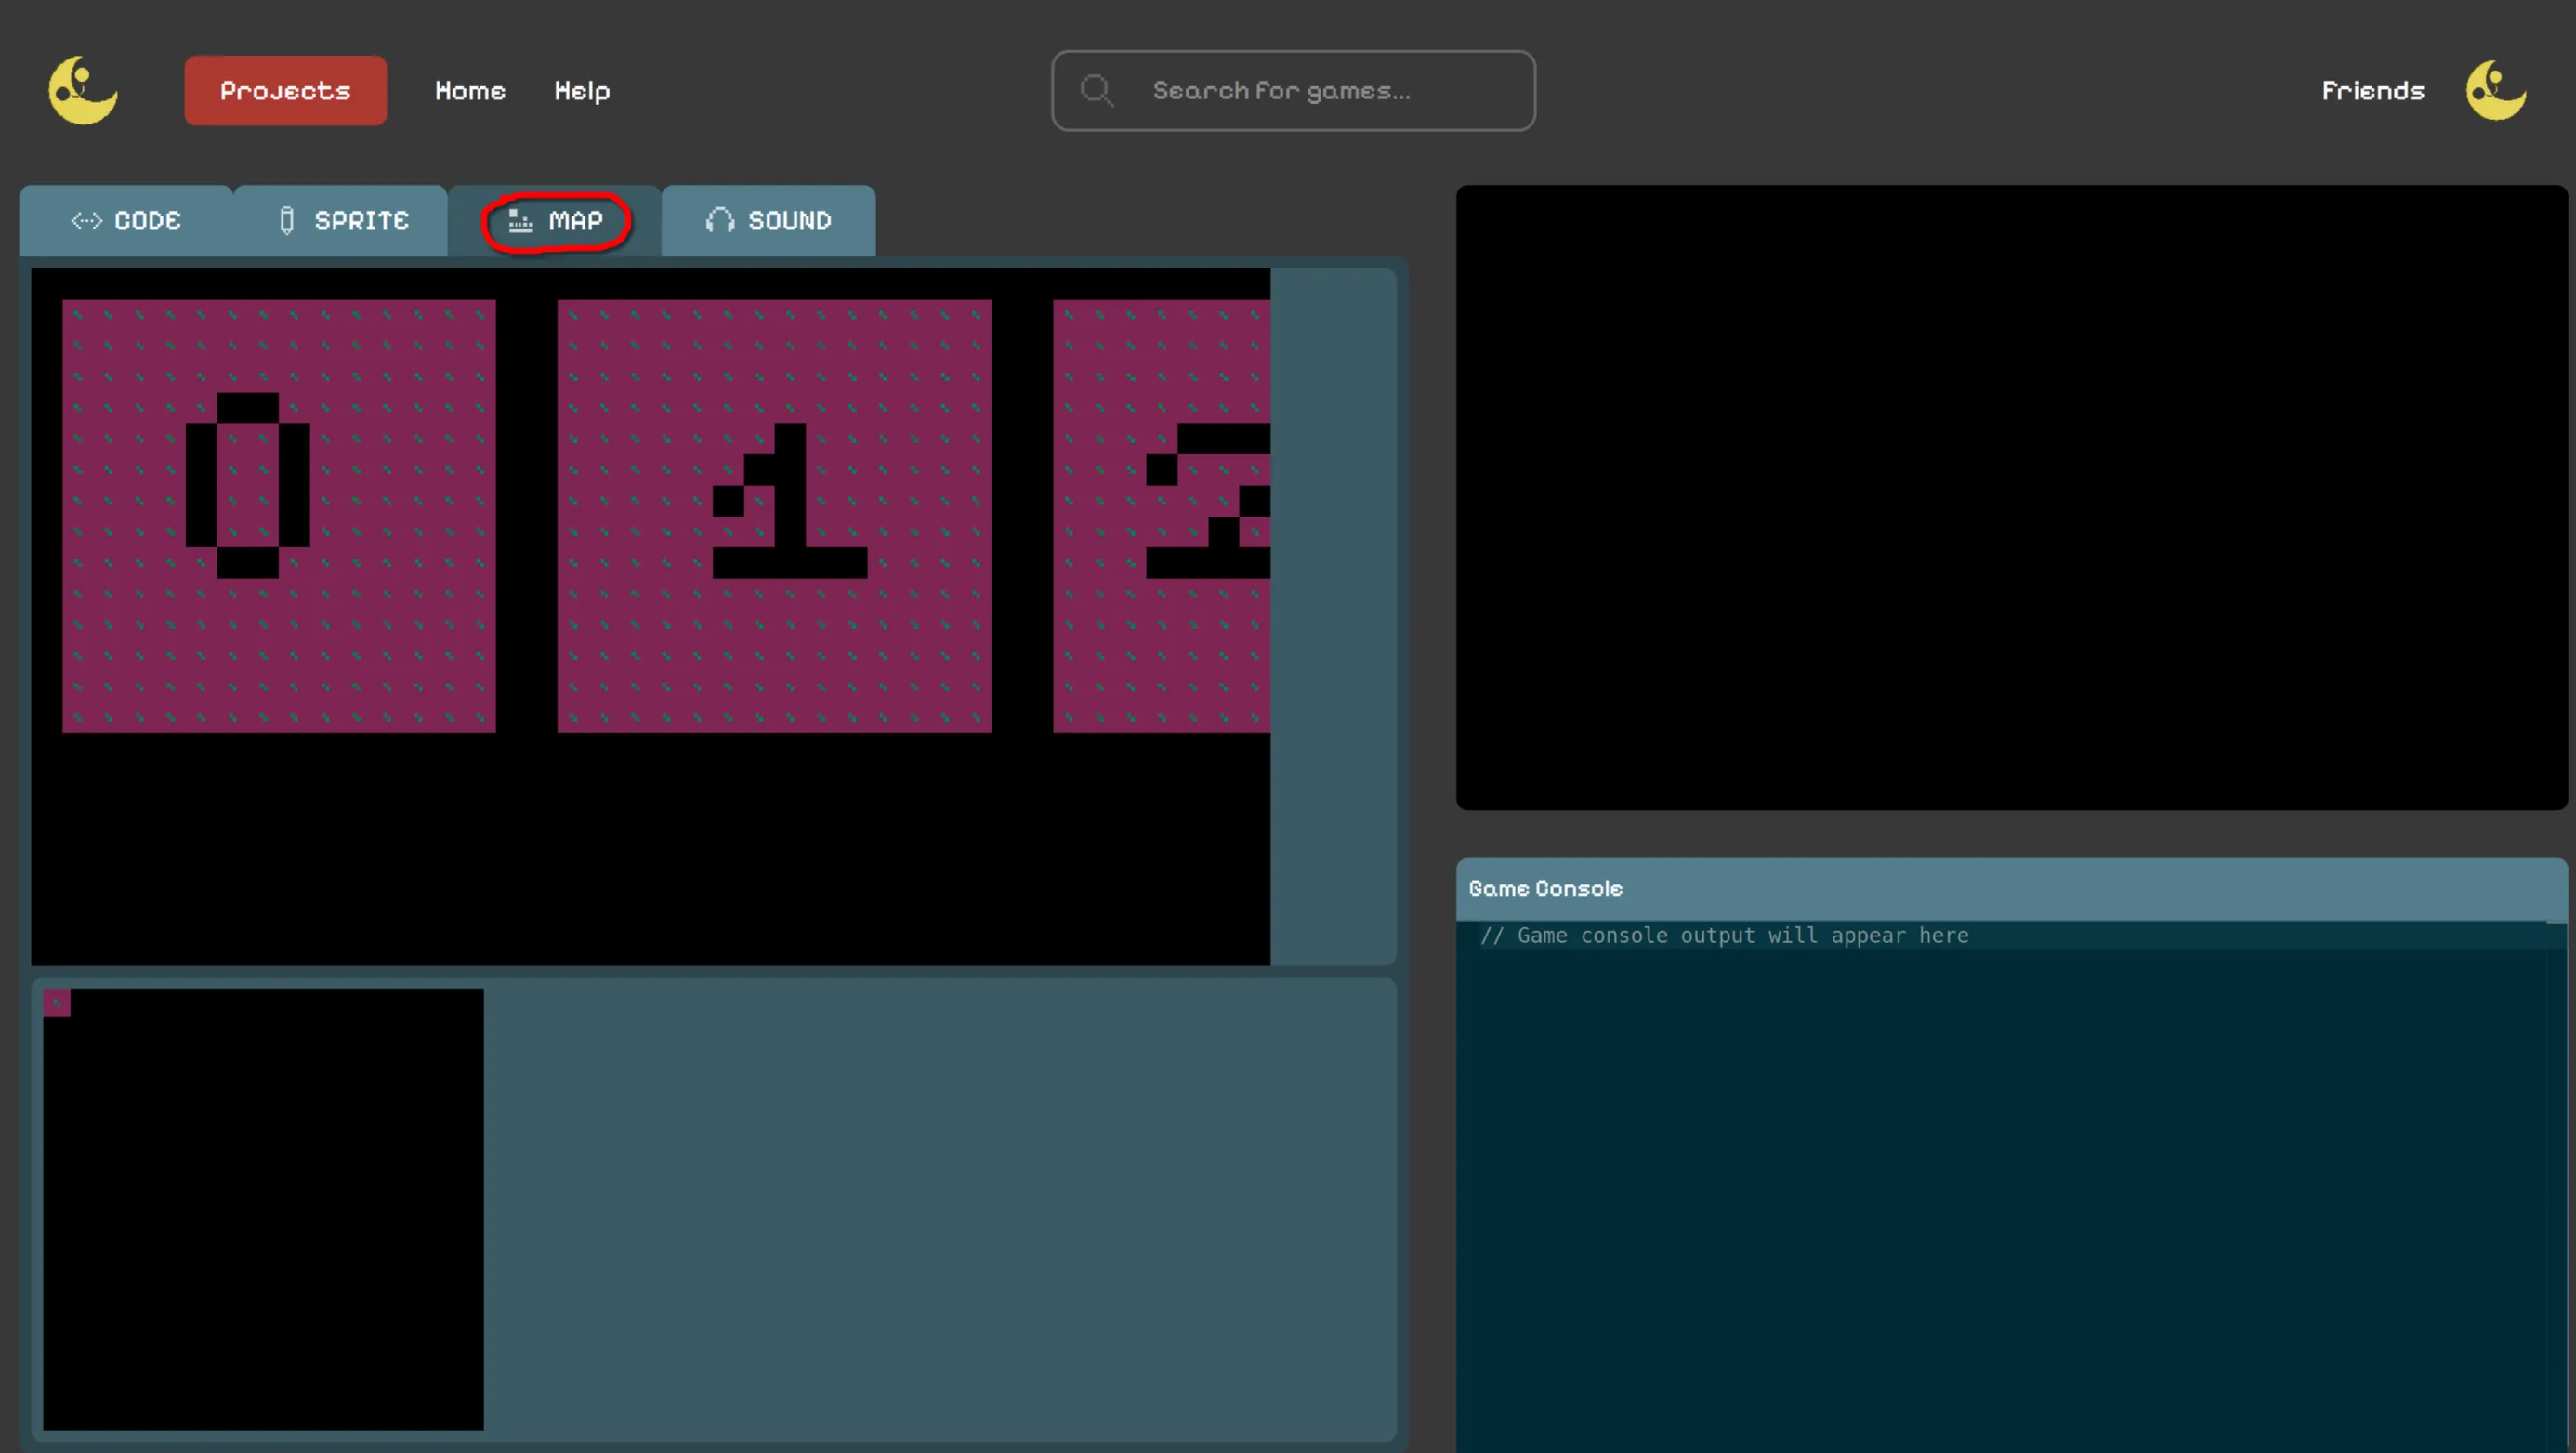Select the purple sprite in the sprite sheet
Image resolution: width=2576 pixels, height=1453 pixels.
coord(57,1003)
